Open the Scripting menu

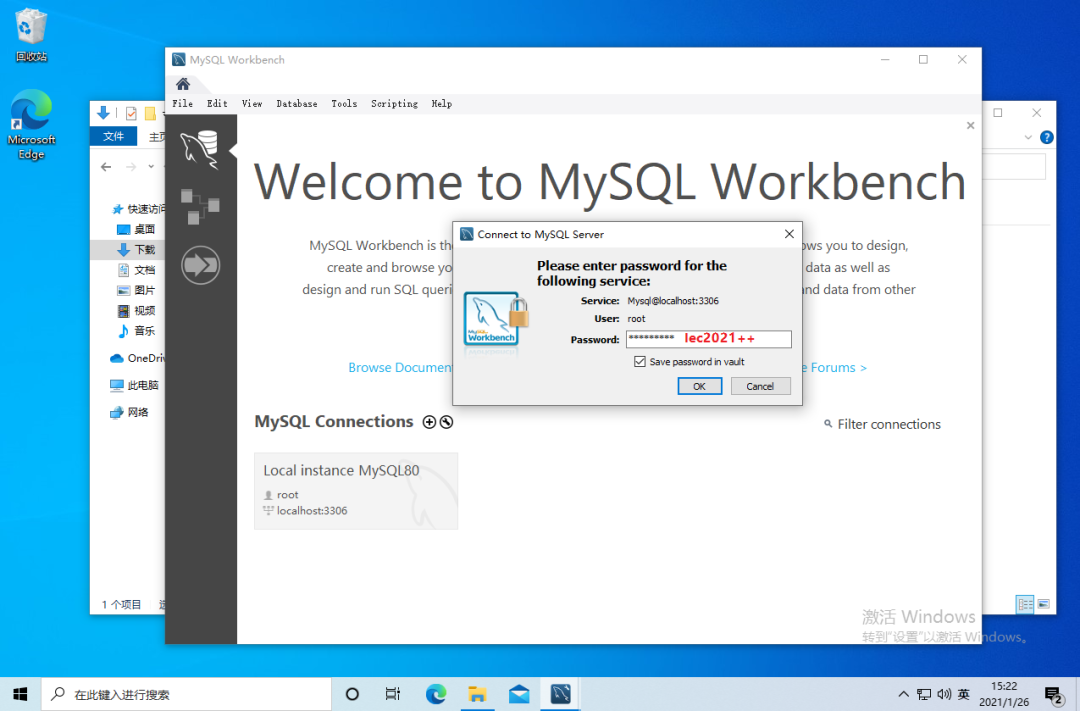pos(394,103)
